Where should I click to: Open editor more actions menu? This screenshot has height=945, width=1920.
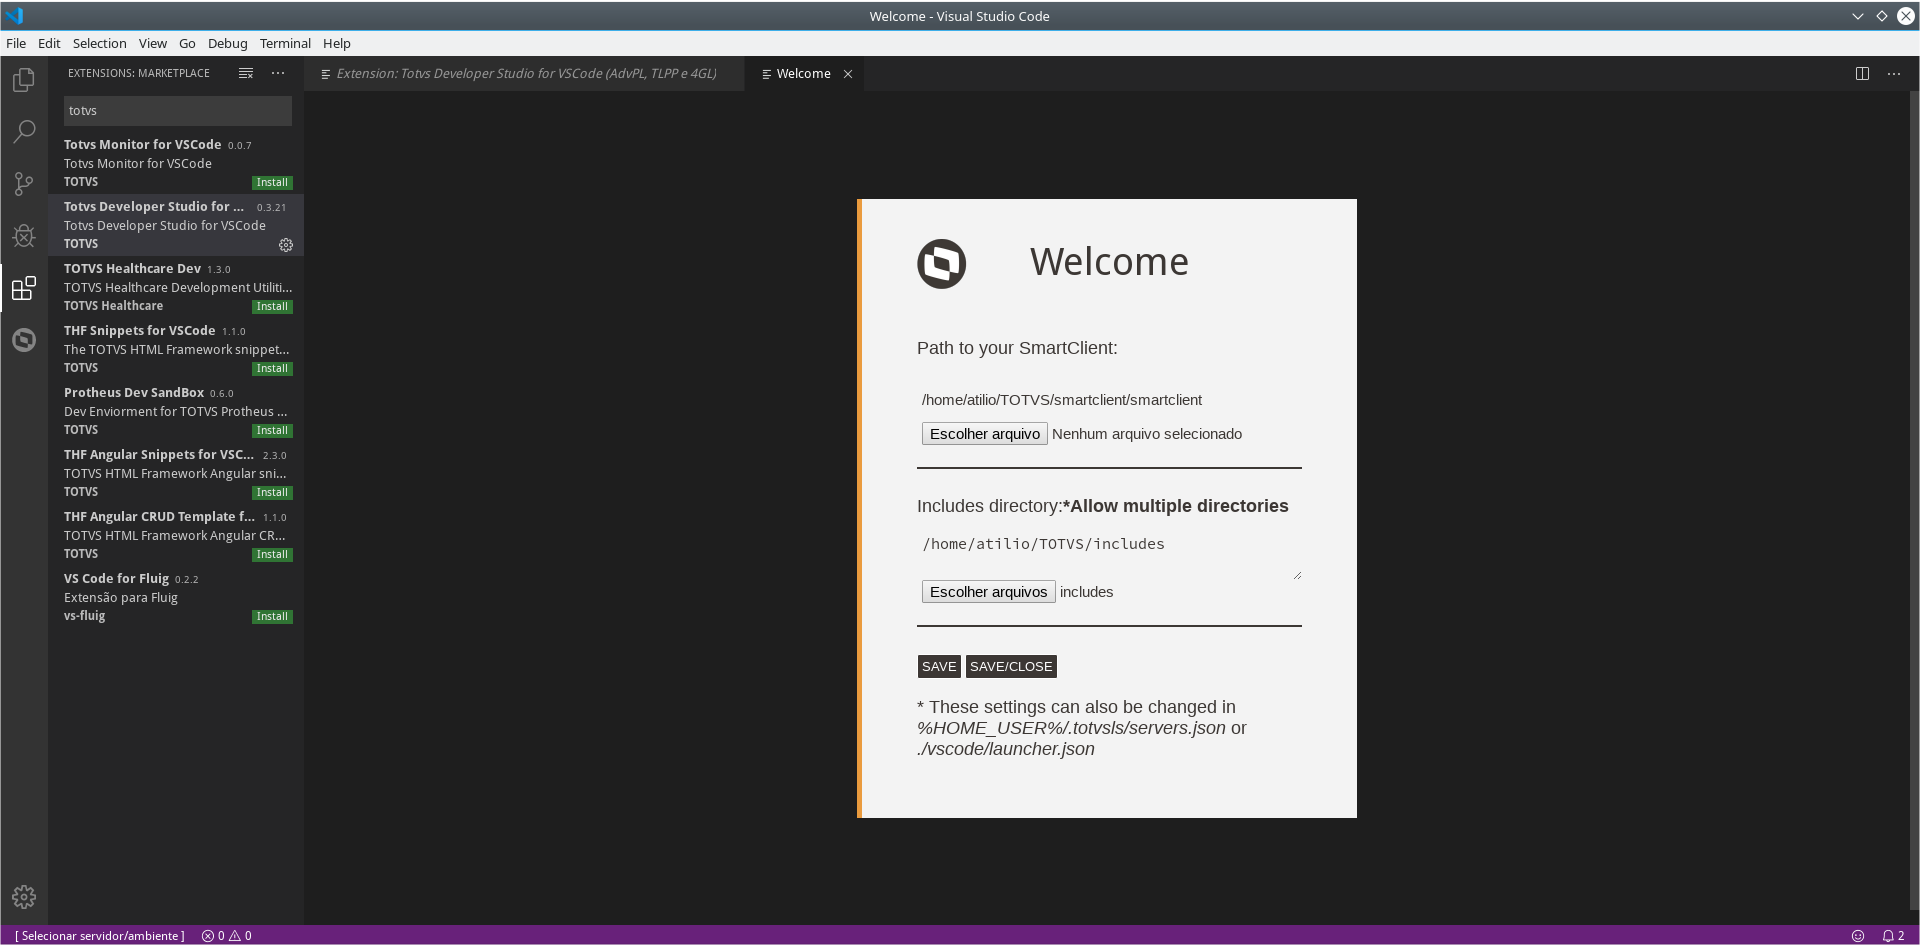click(x=1894, y=73)
